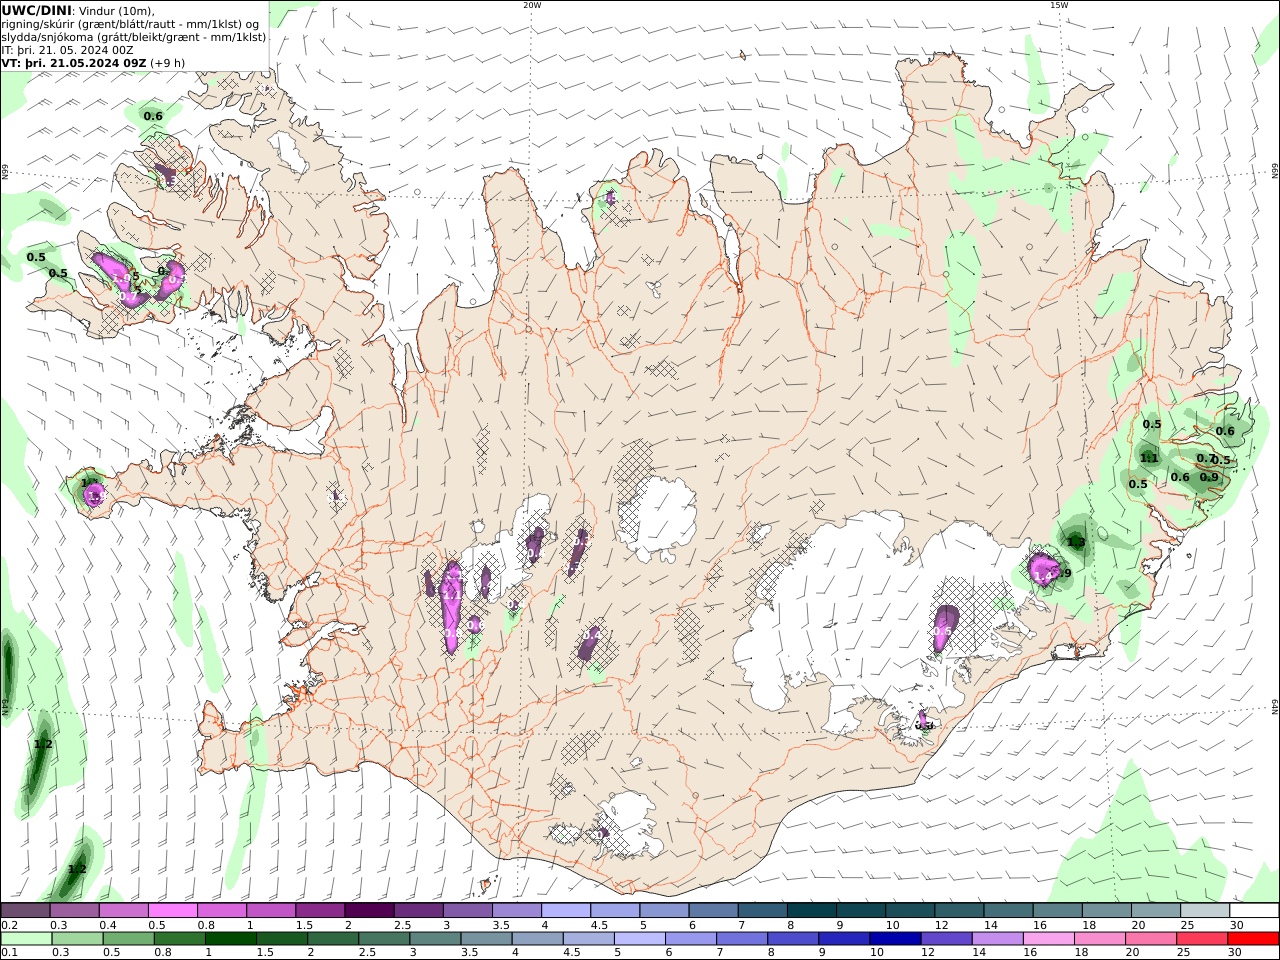
Task: Click the 'IT: þri. 21. 05. 2024 00Z' line
Action: click(65, 50)
